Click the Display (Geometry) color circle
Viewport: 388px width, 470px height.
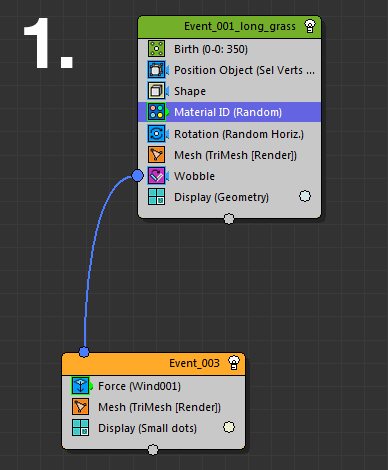[305, 196]
